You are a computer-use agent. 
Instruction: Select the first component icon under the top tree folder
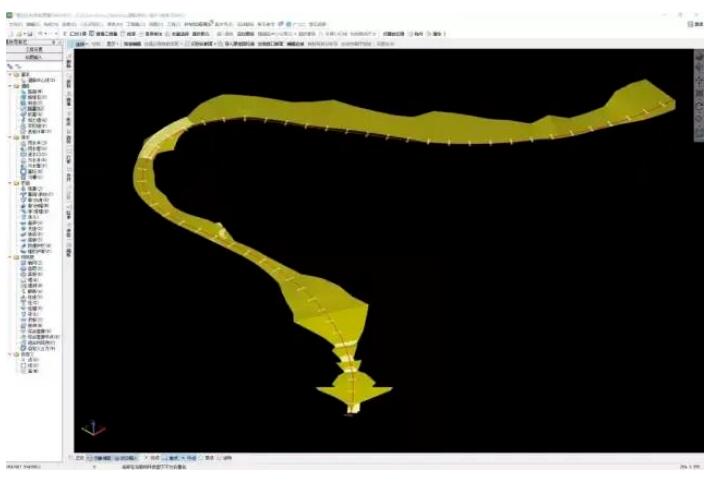click(x=23, y=80)
